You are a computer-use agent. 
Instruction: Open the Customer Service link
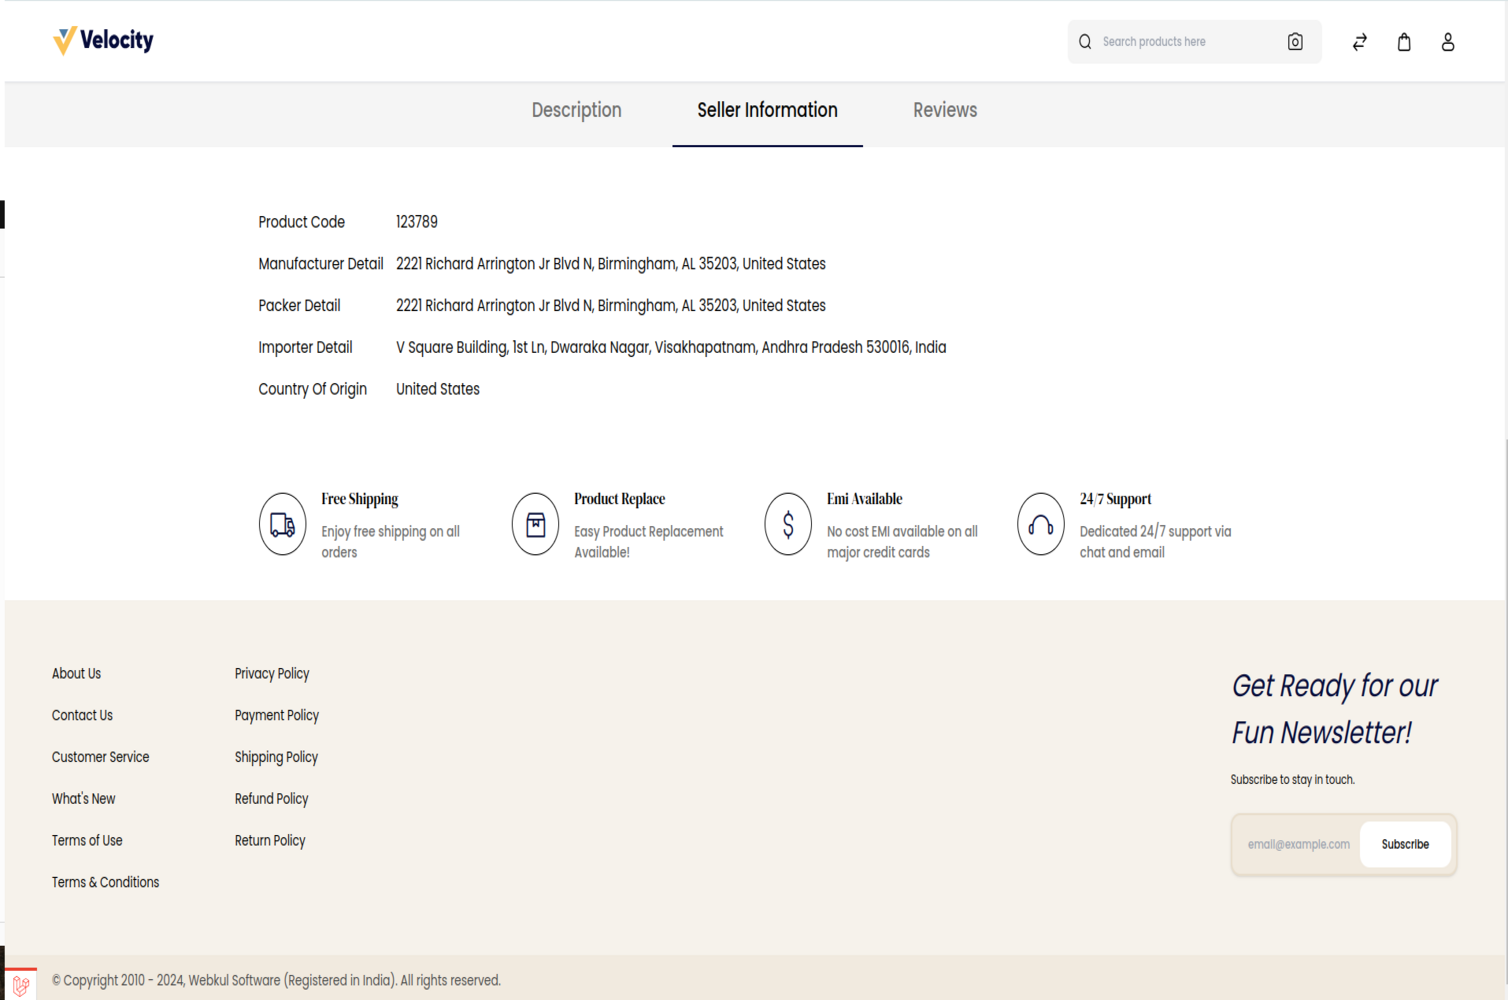pyautogui.click(x=100, y=757)
